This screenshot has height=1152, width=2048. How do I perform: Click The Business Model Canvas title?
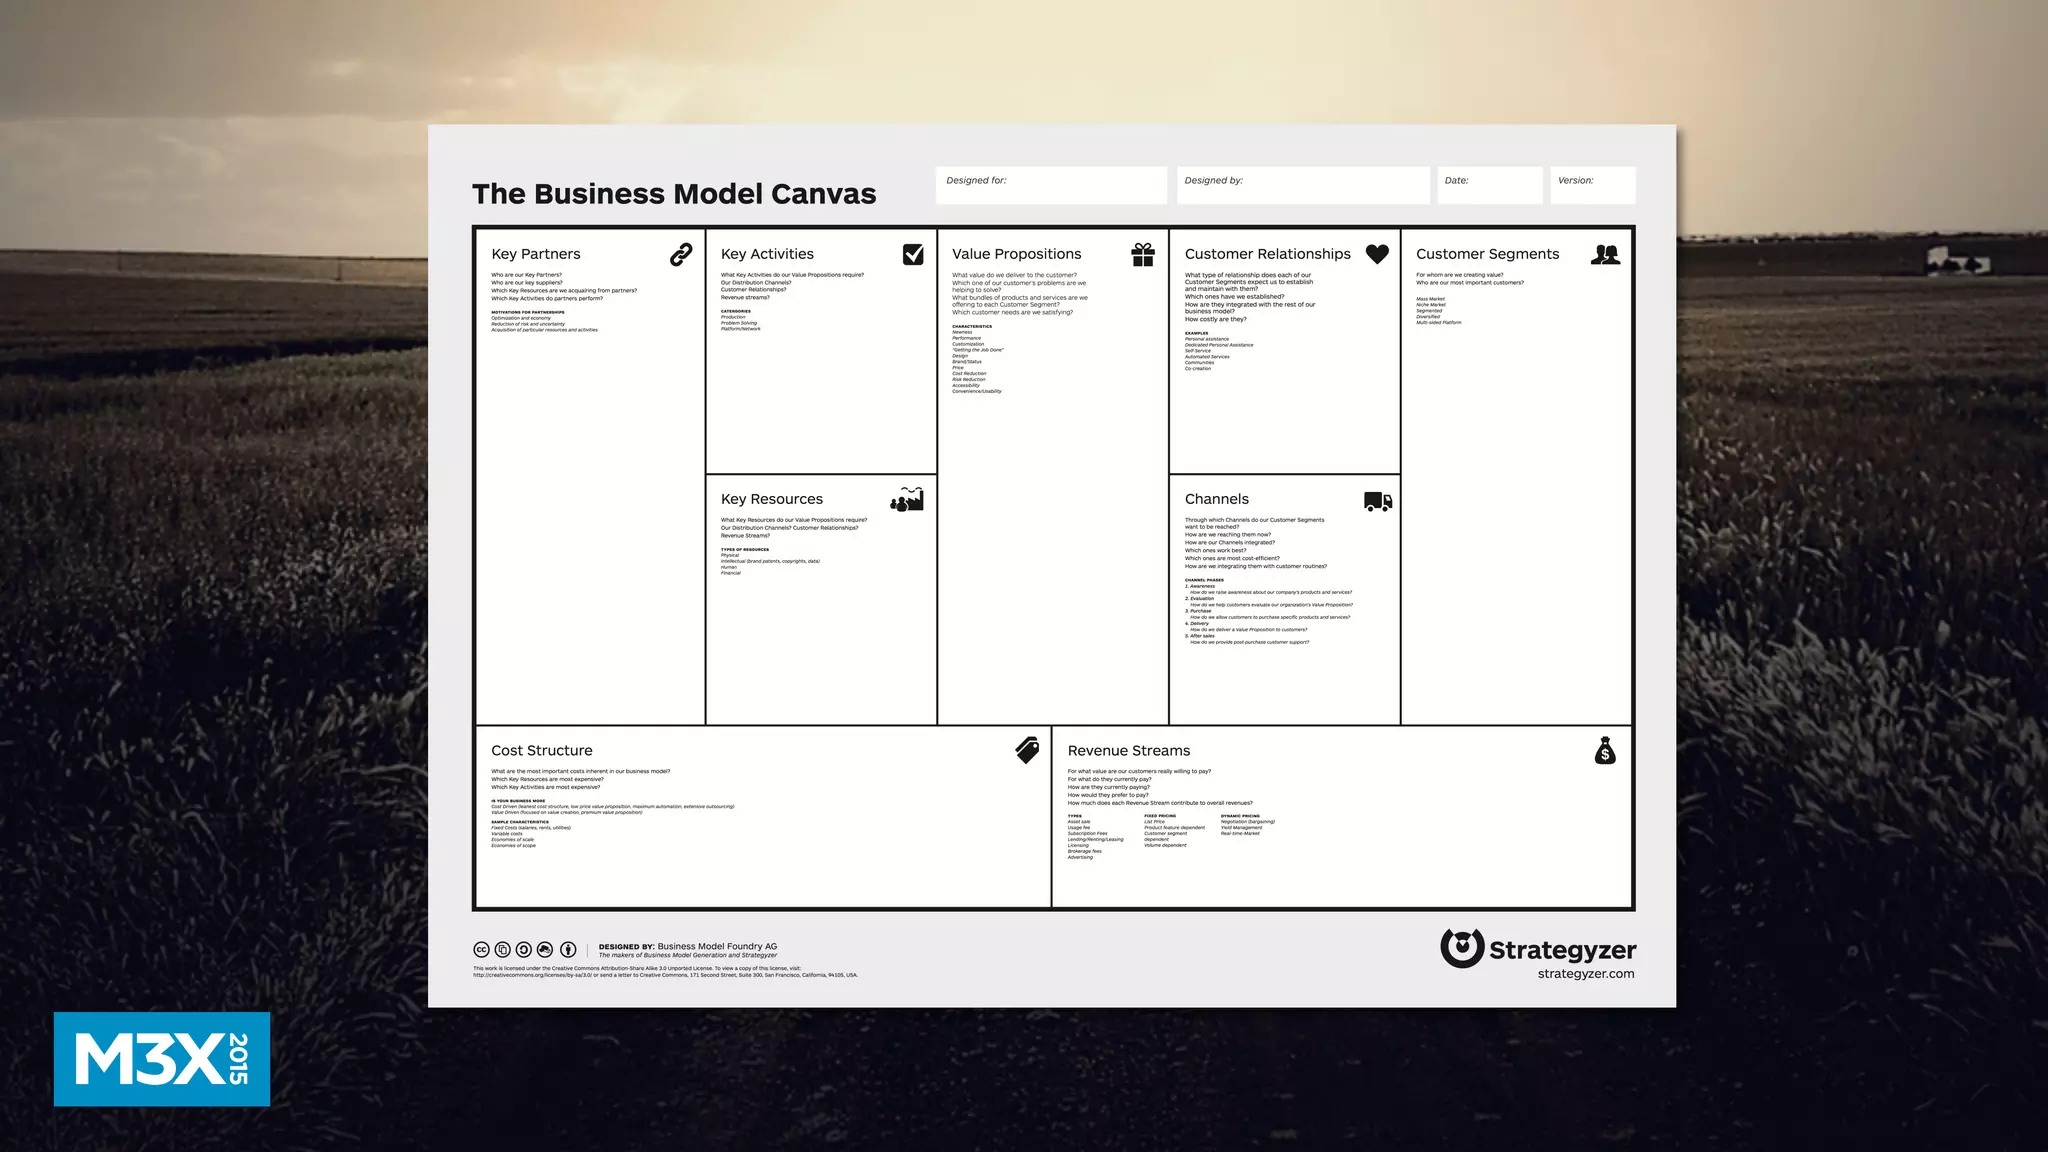[x=673, y=194]
